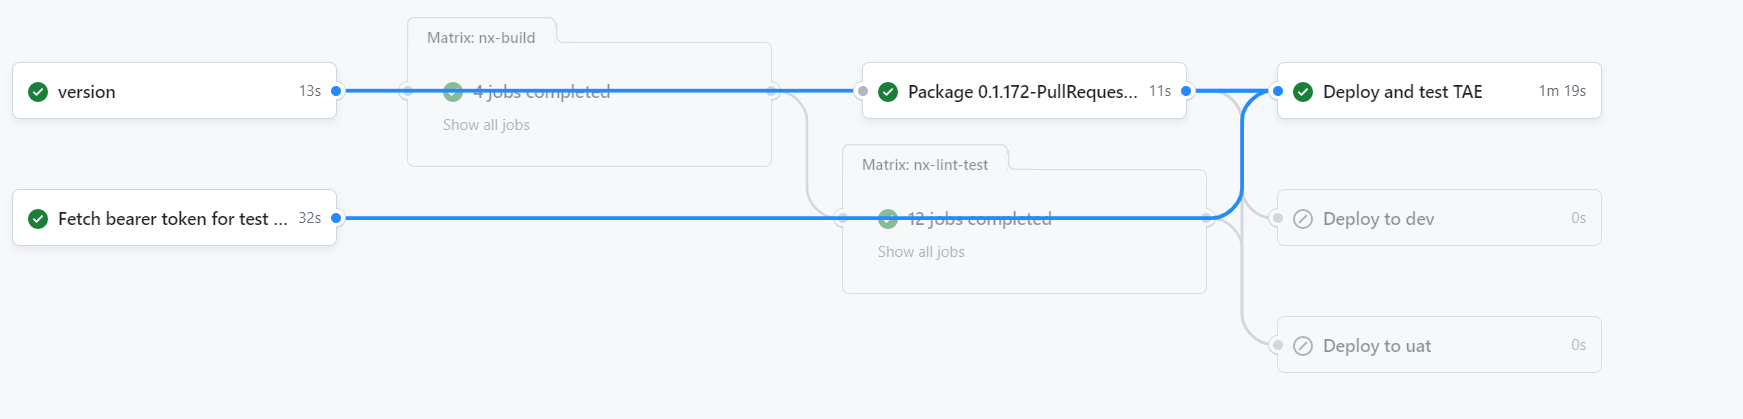Click success icon on Deploy and test TAE
Screen dimensions: 1743x419
click(x=1303, y=92)
